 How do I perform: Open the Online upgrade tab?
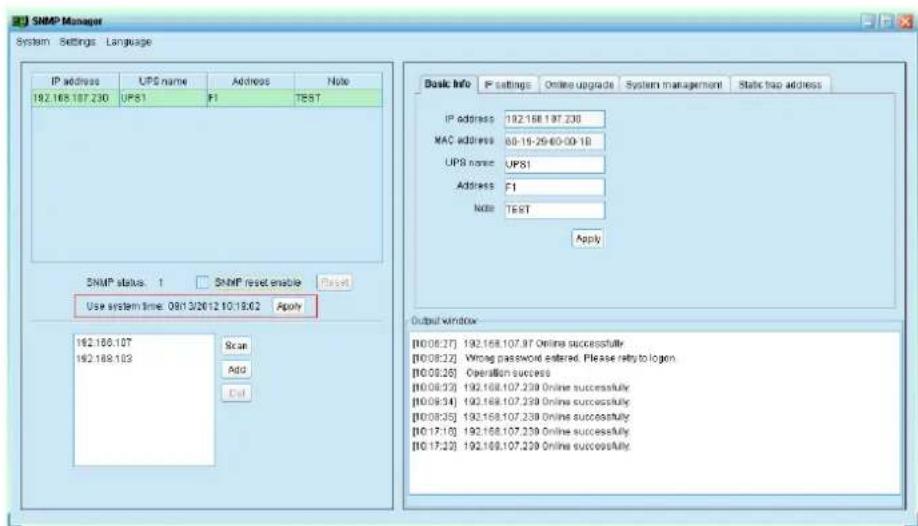pyautogui.click(x=579, y=84)
